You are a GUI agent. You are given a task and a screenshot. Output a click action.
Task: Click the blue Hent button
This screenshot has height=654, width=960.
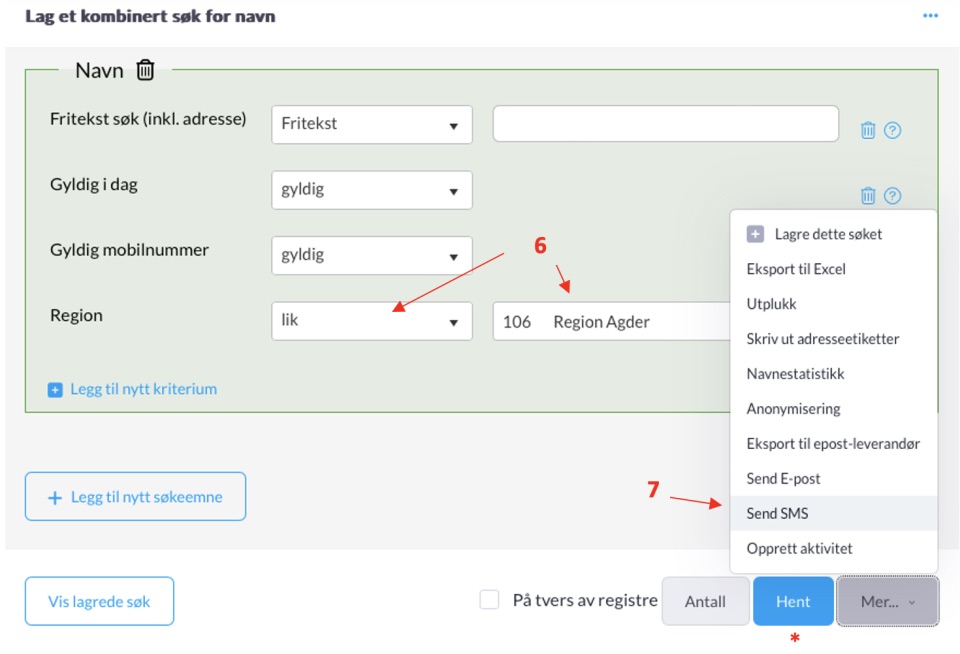[x=793, y=601]
